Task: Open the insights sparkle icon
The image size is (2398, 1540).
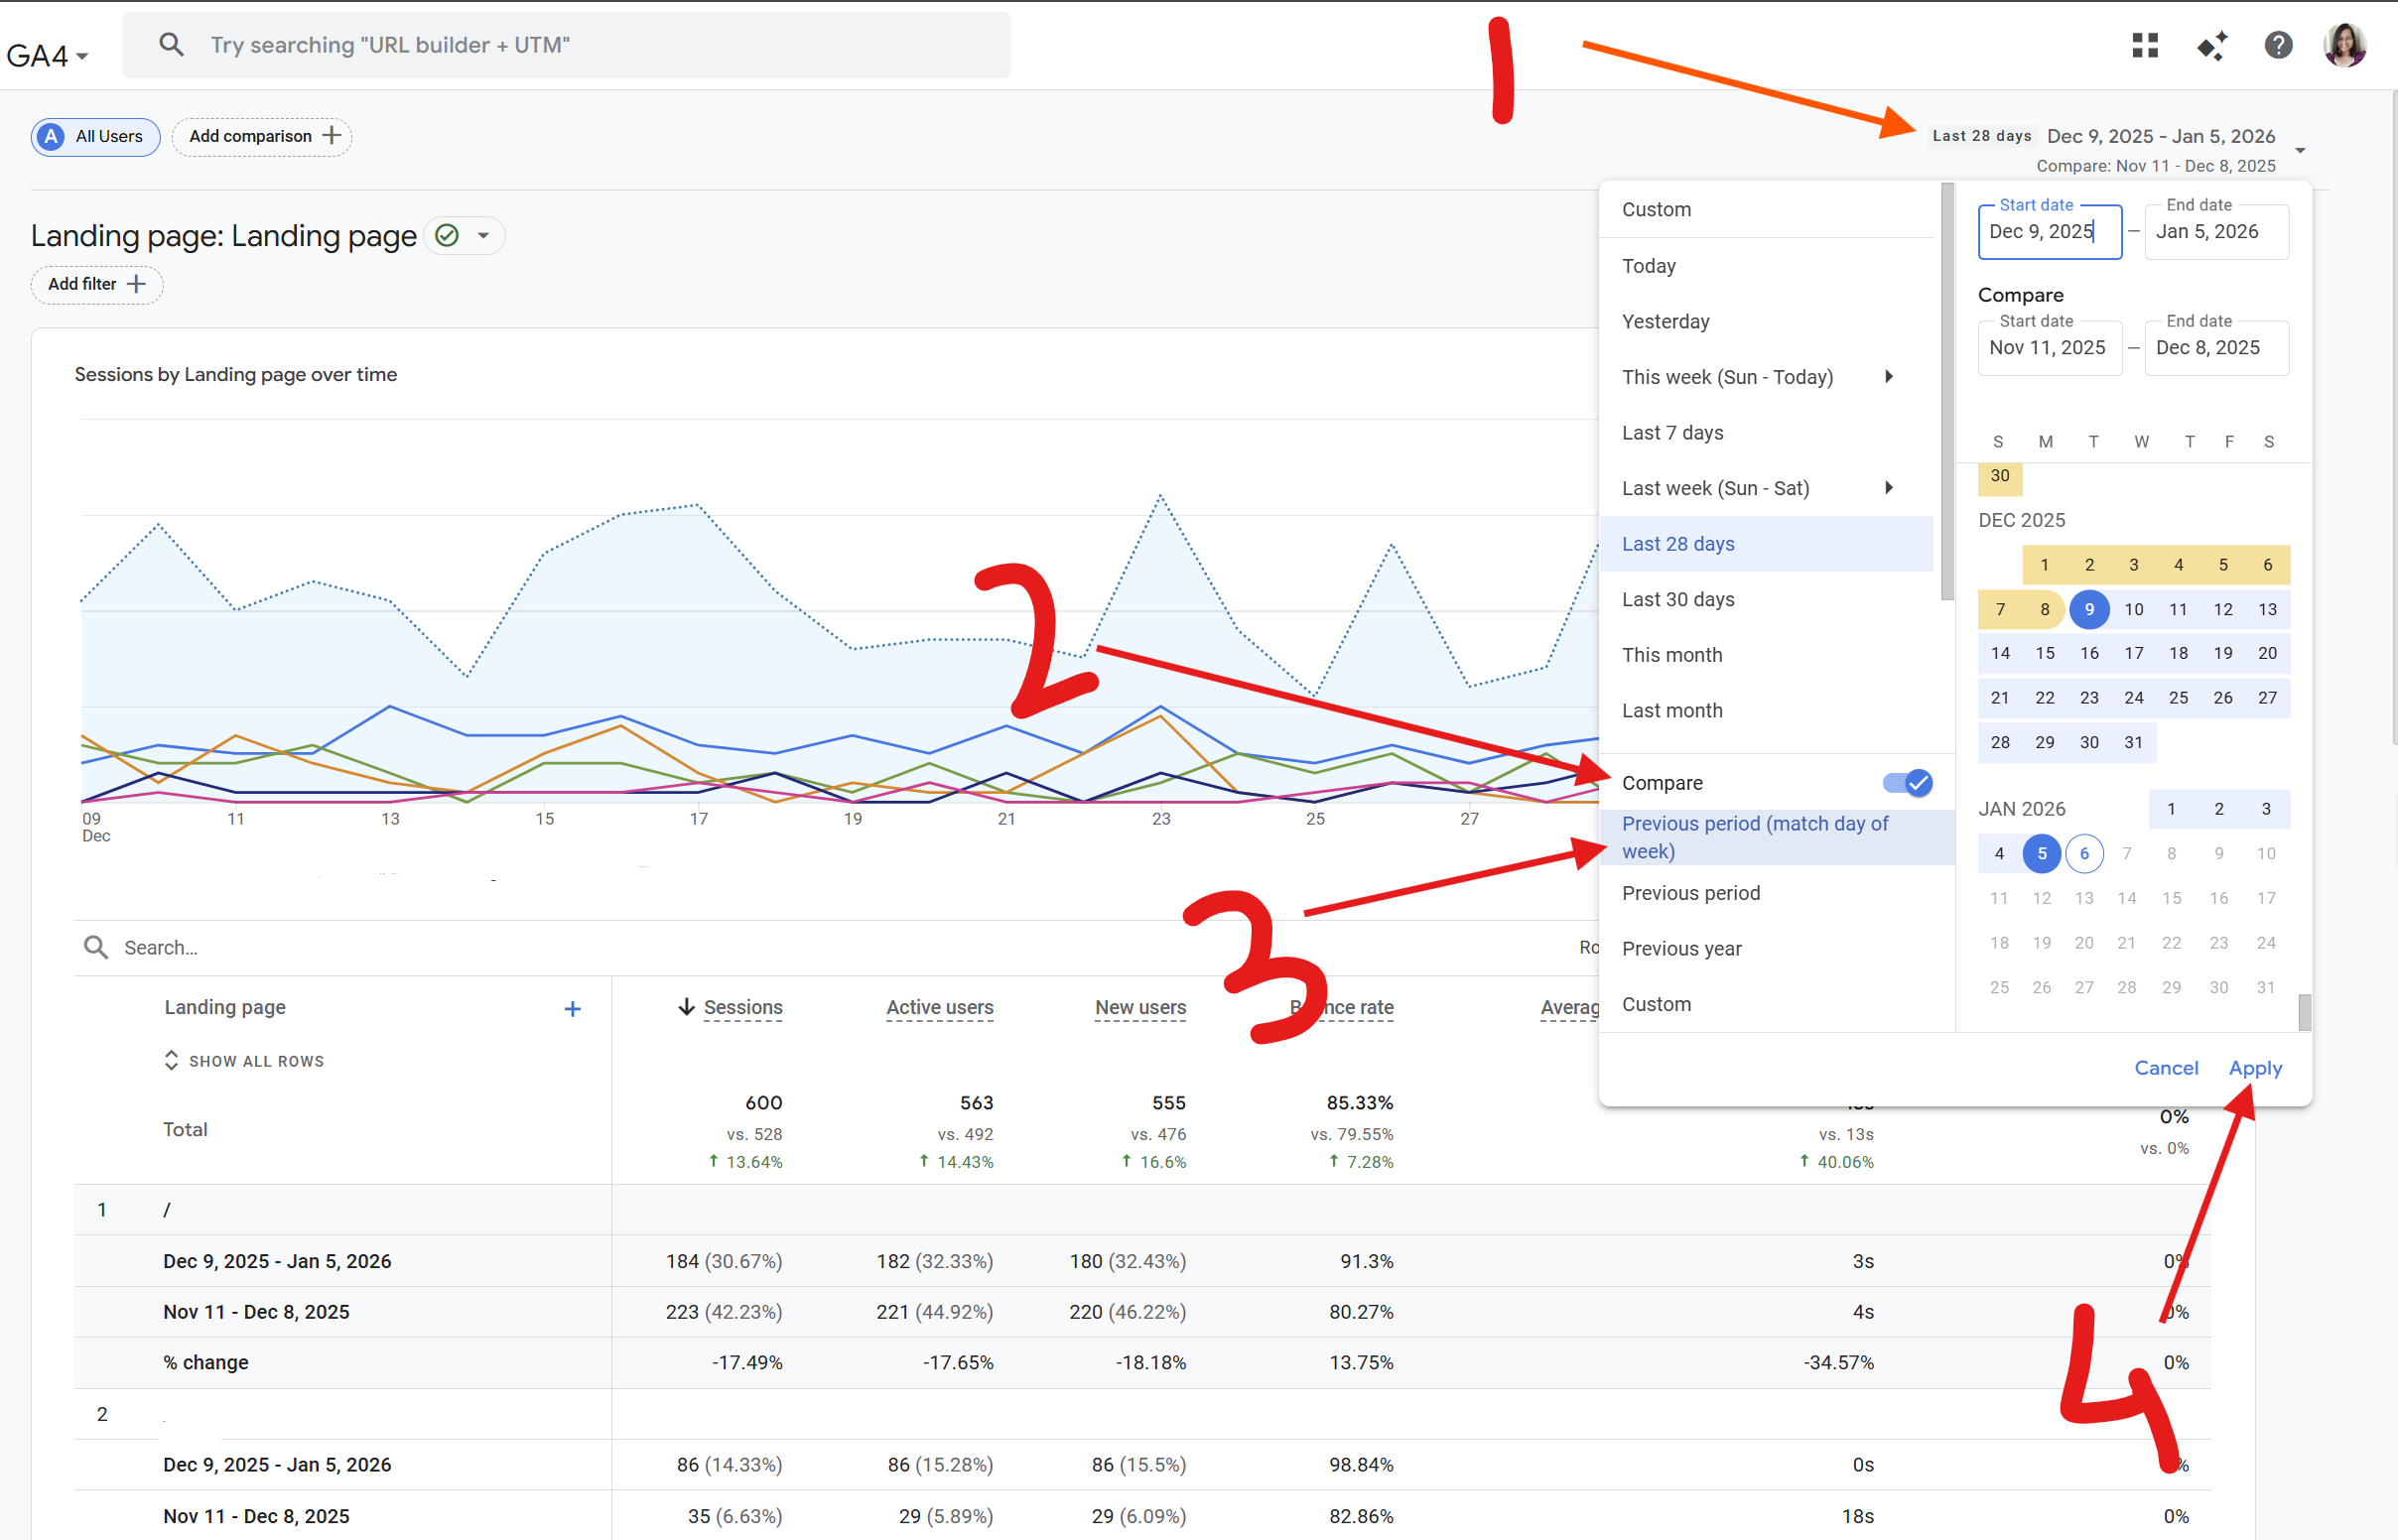Action: (x=2212, y=45)
